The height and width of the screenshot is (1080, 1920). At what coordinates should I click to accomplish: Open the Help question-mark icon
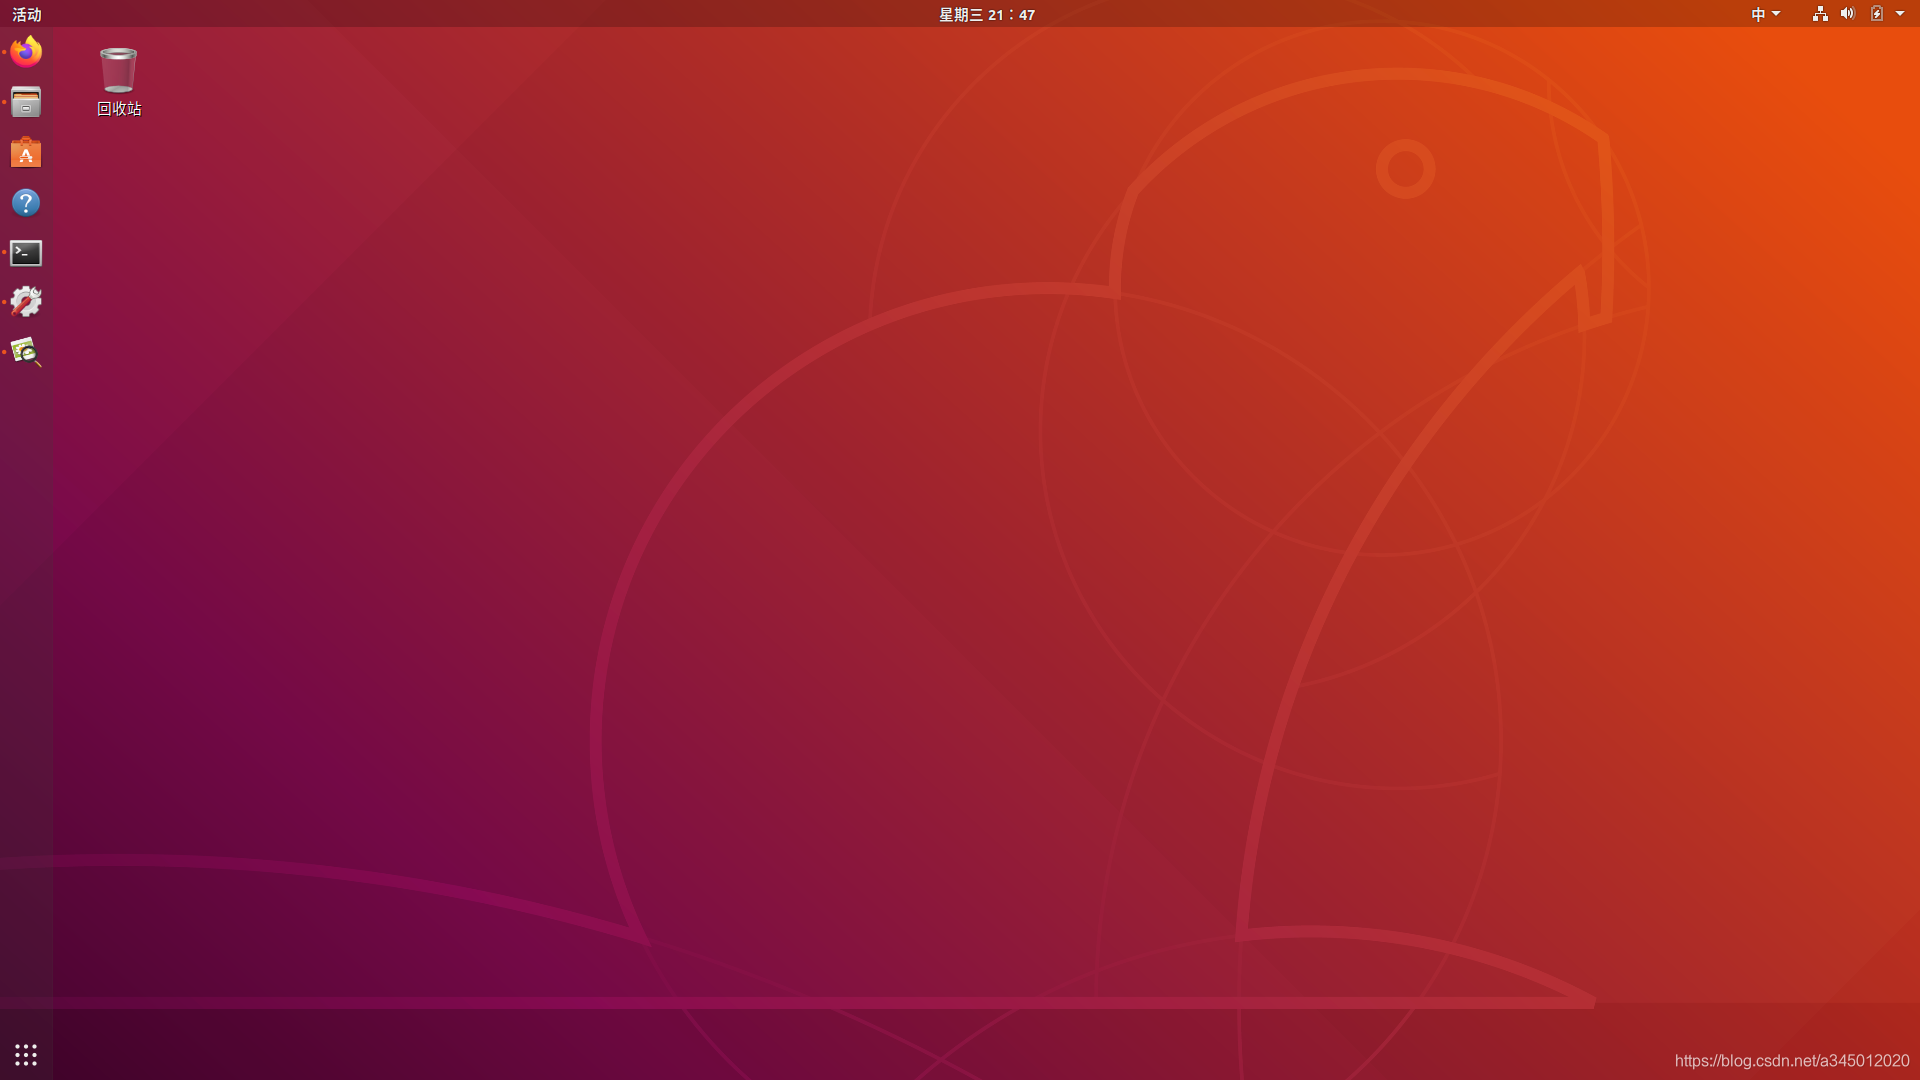(x=26, y=203)
